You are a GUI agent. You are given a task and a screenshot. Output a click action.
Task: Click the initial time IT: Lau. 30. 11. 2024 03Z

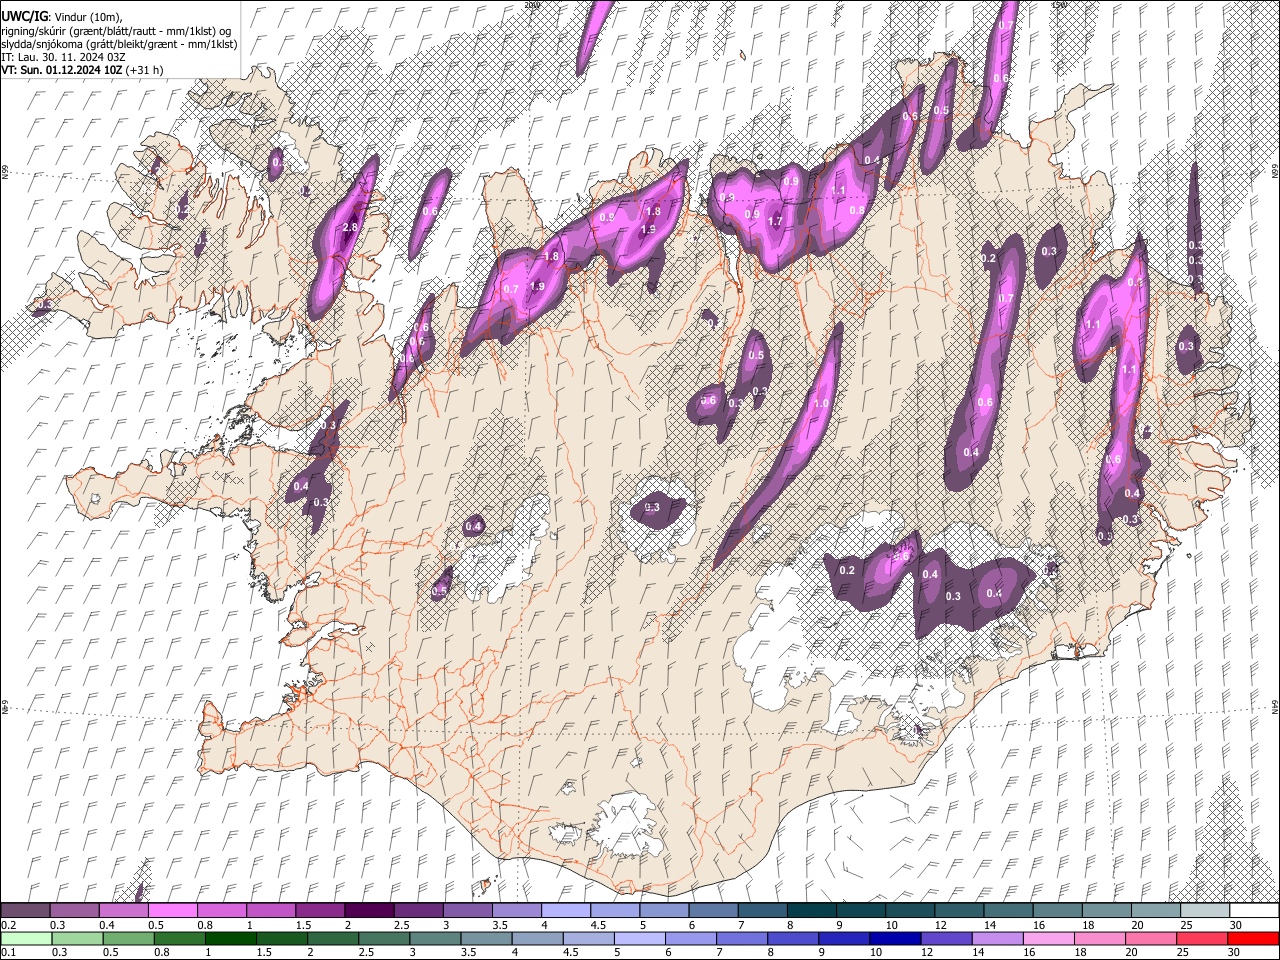point(63,57)
